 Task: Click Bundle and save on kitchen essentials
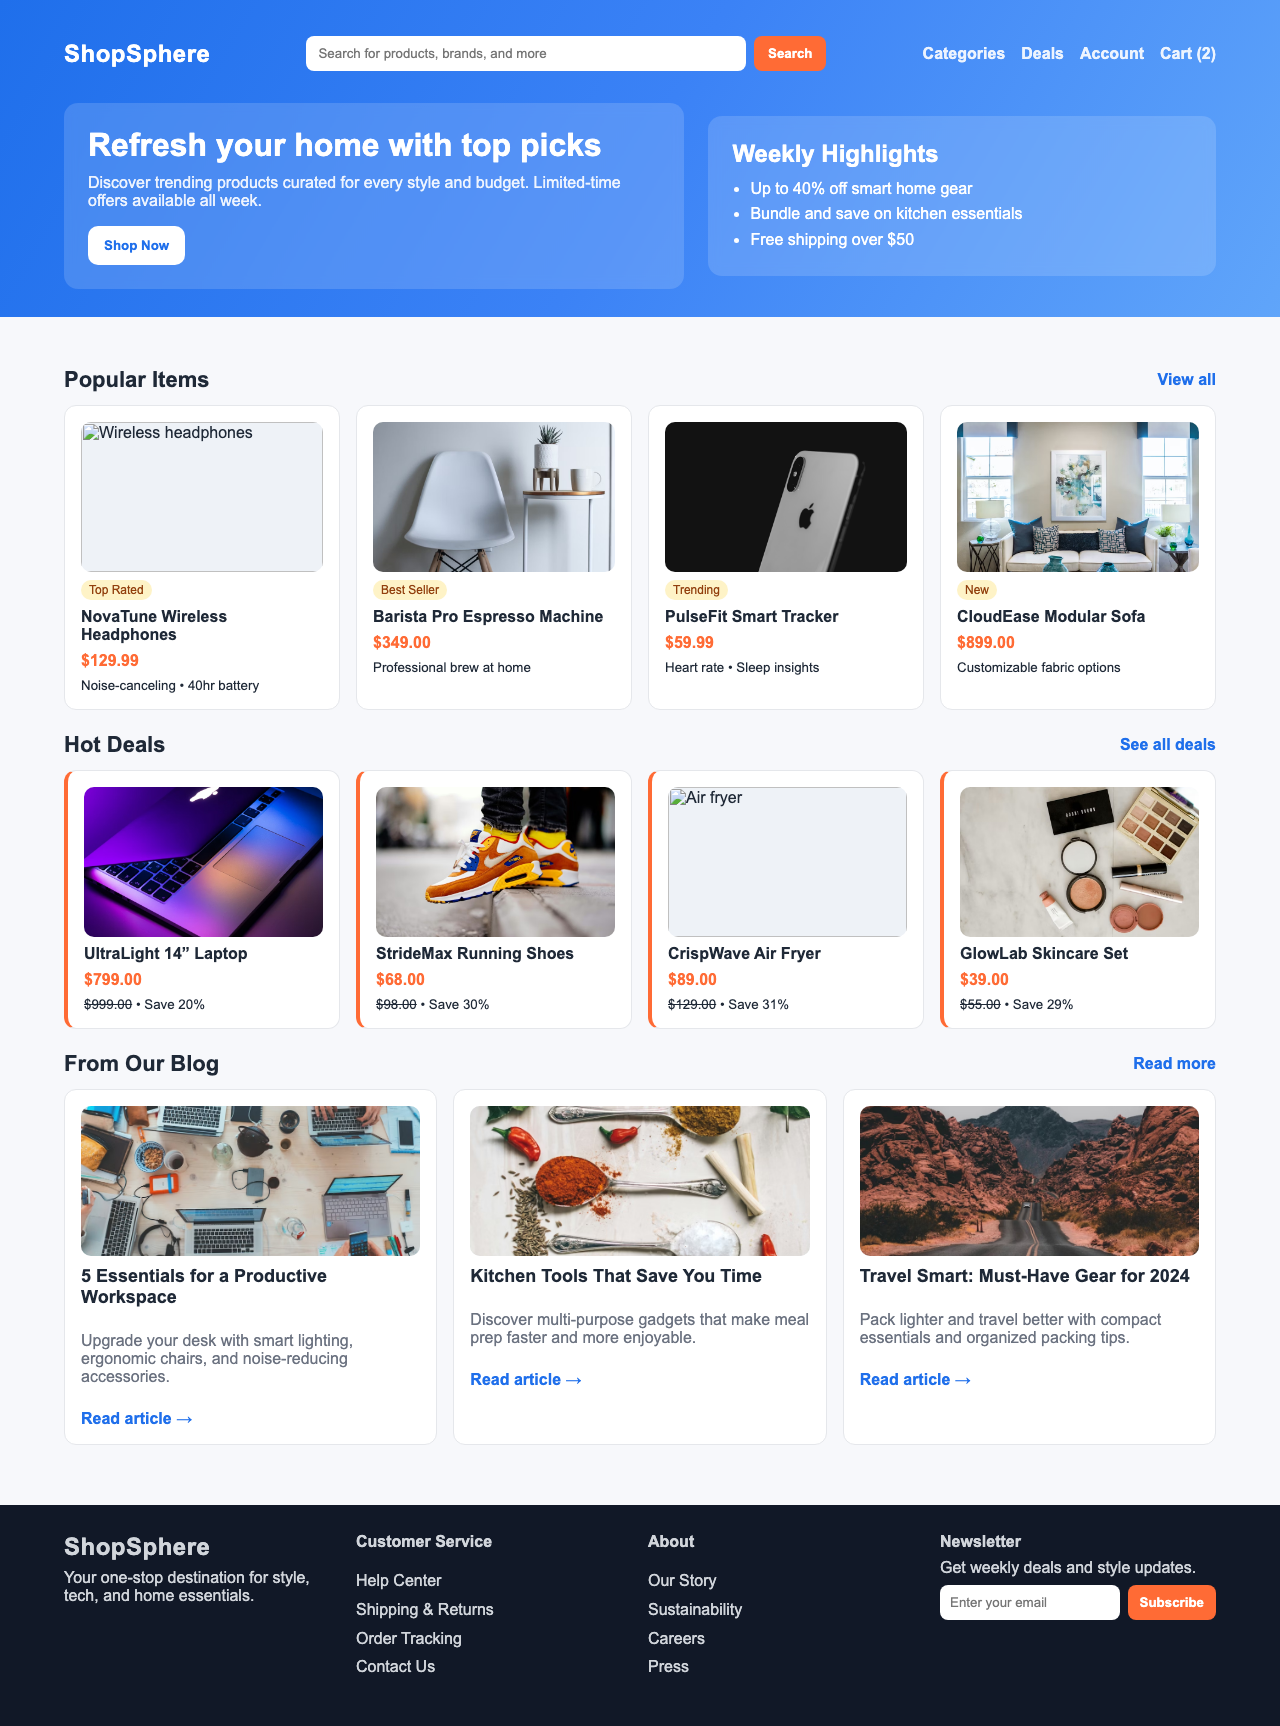[886, 214]
